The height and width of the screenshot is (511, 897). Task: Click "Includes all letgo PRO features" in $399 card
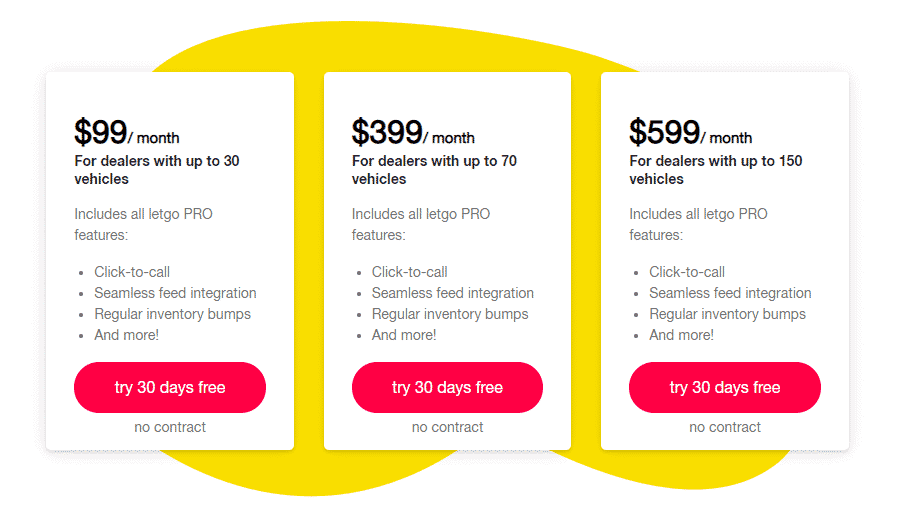tap(421, 224)
